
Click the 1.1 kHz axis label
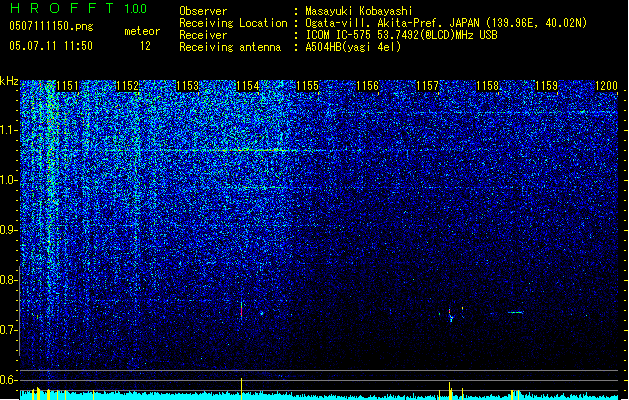click(x=9, y=130)
